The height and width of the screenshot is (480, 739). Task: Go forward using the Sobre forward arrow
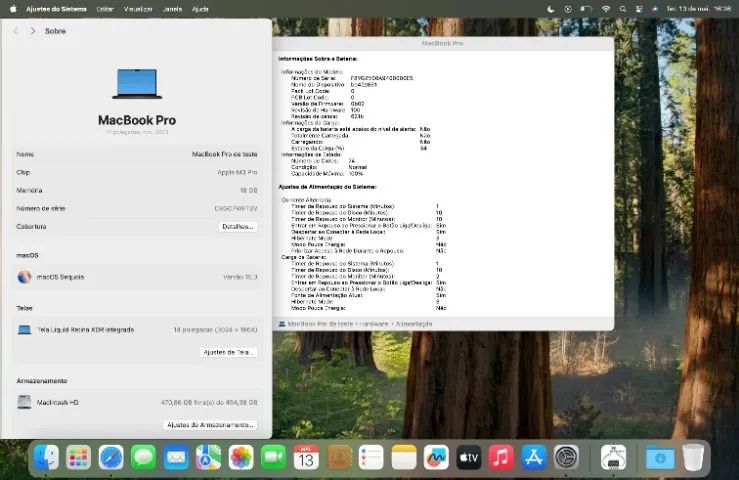(33, 31)
